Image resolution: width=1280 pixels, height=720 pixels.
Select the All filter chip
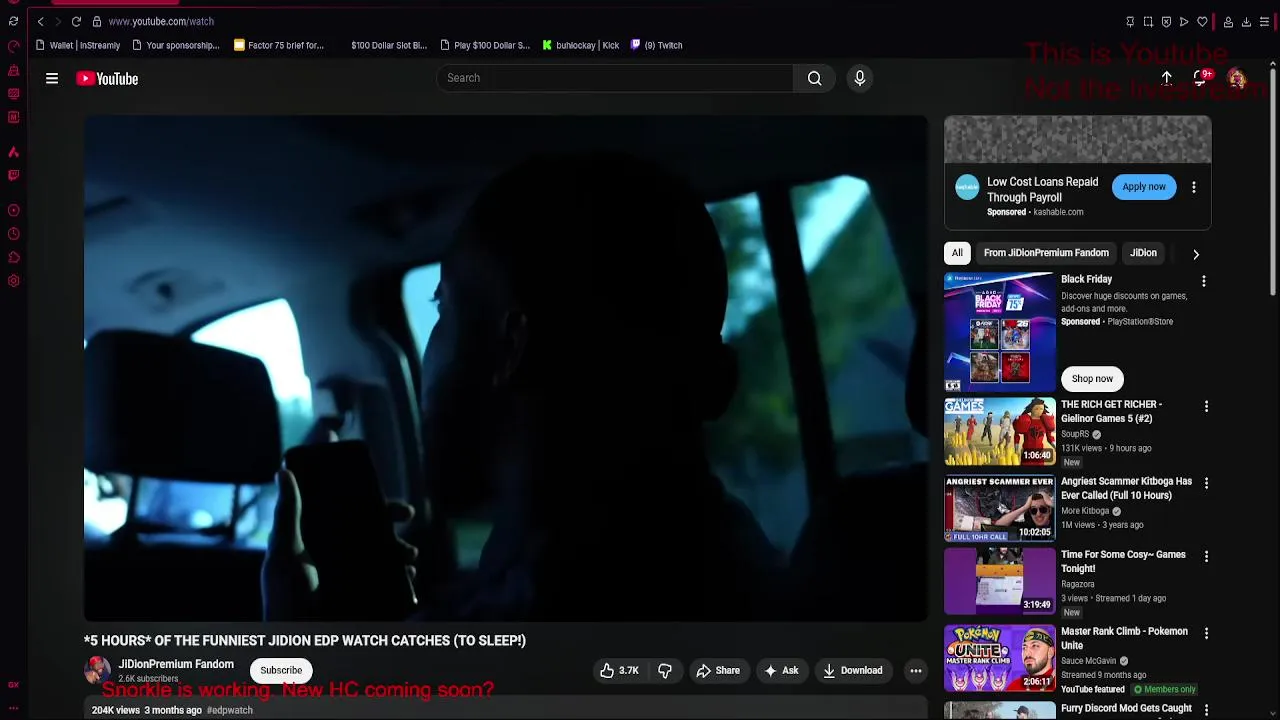tap(957, 253)
